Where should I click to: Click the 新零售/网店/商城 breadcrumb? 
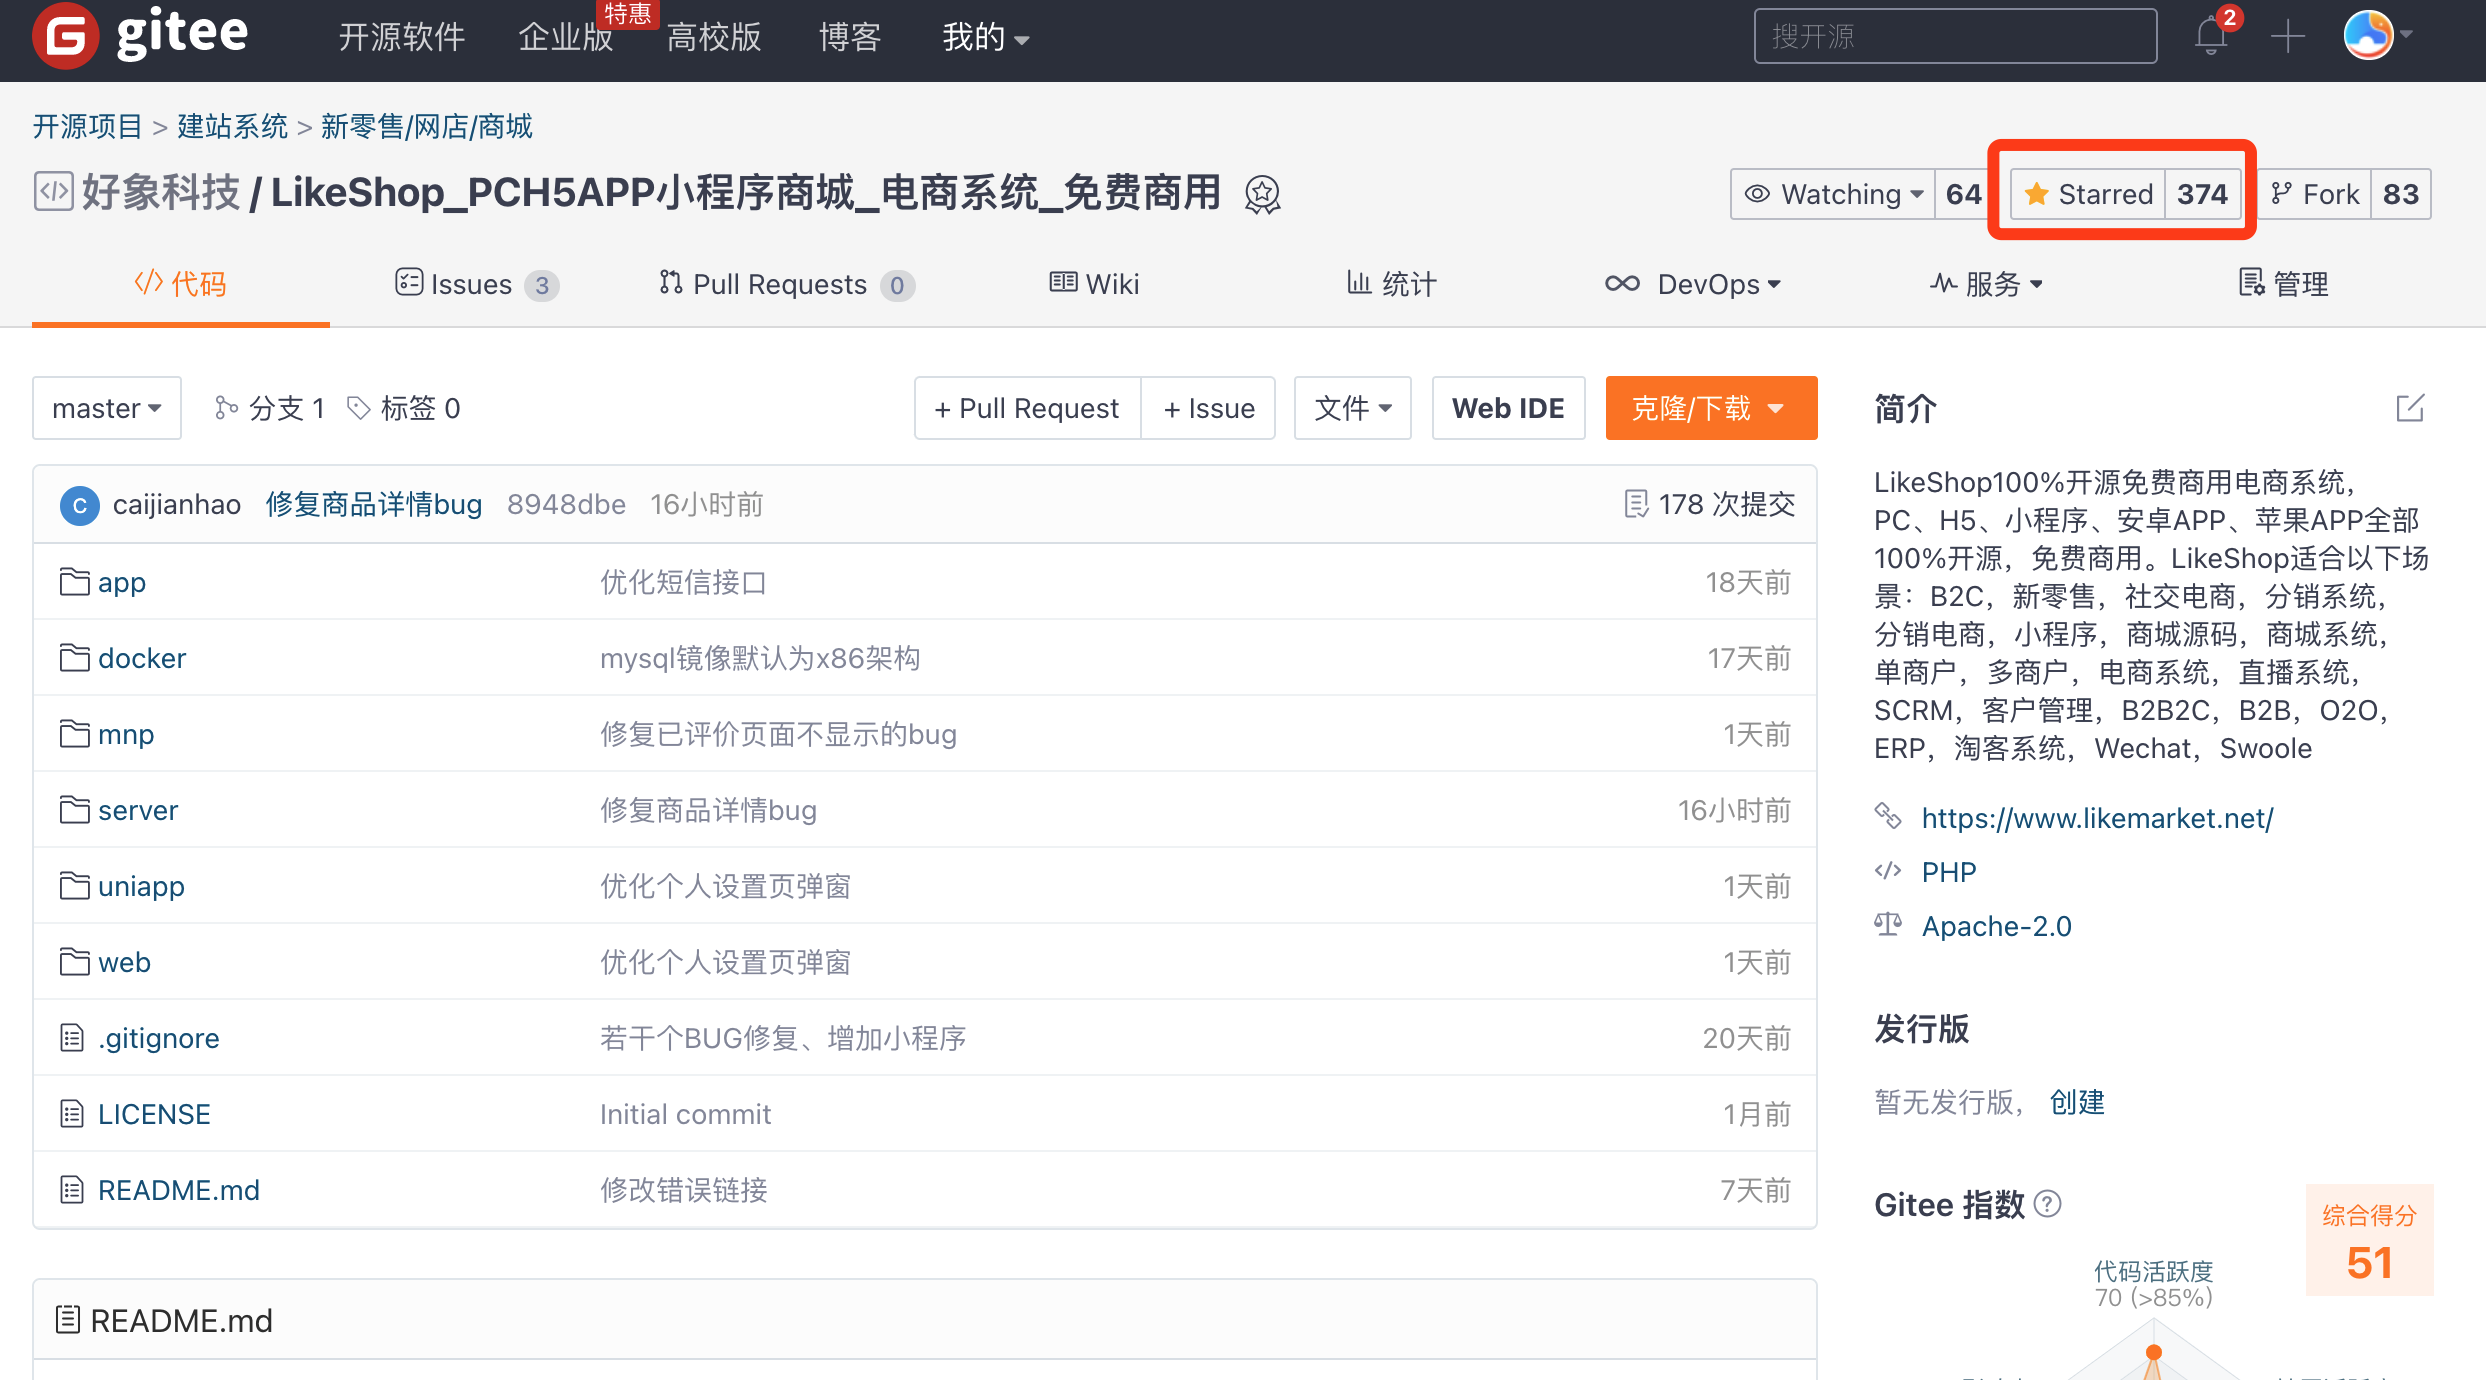coord(427,127)
